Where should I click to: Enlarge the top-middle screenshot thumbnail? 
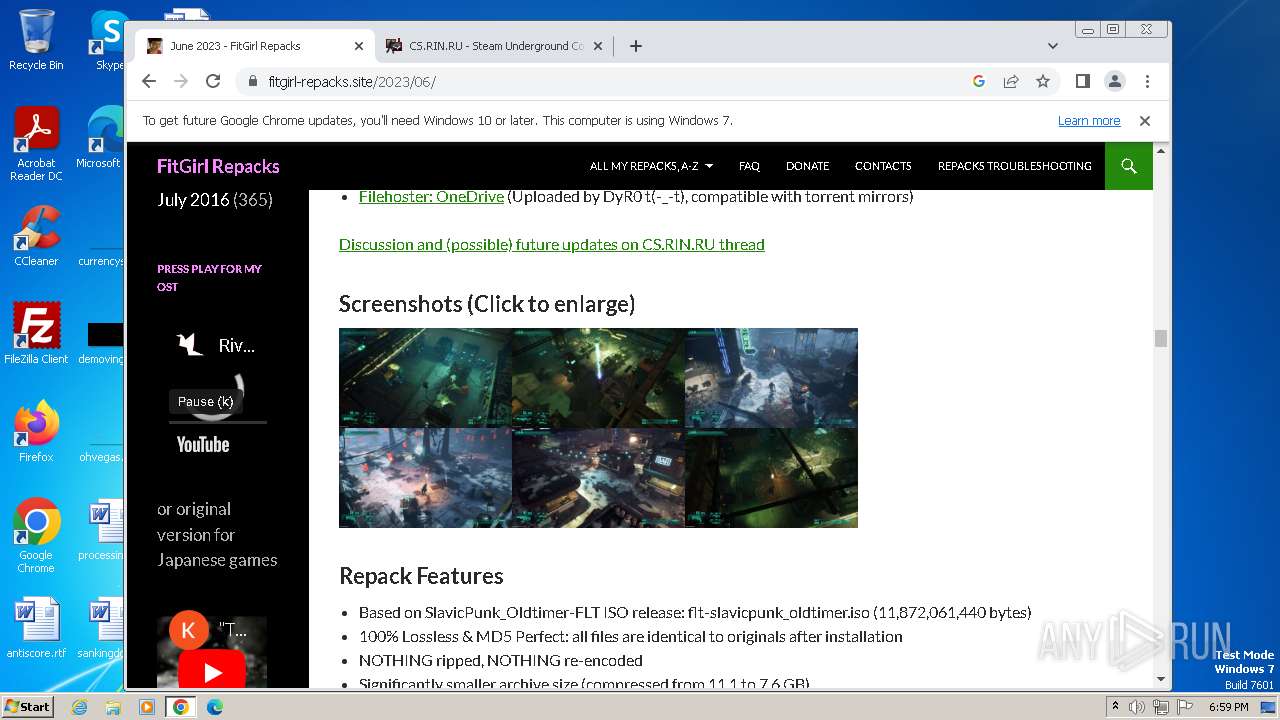coord(598,378)
